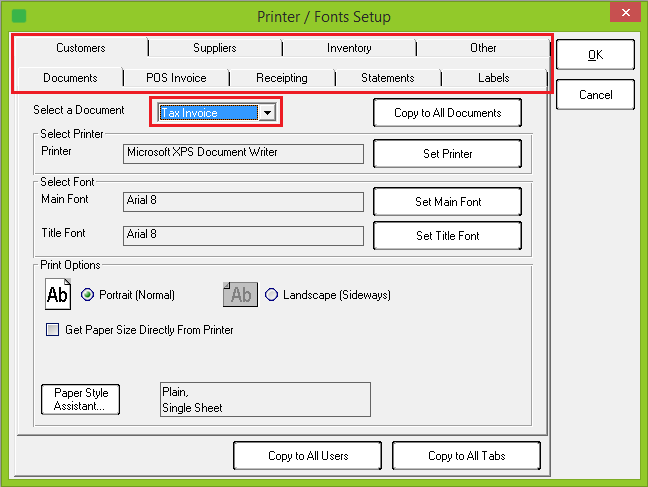The width and height of the screenshot is (648, 487).
Task: Click the Main Font field showing Arial 8
Action: (x=243, y=201)
